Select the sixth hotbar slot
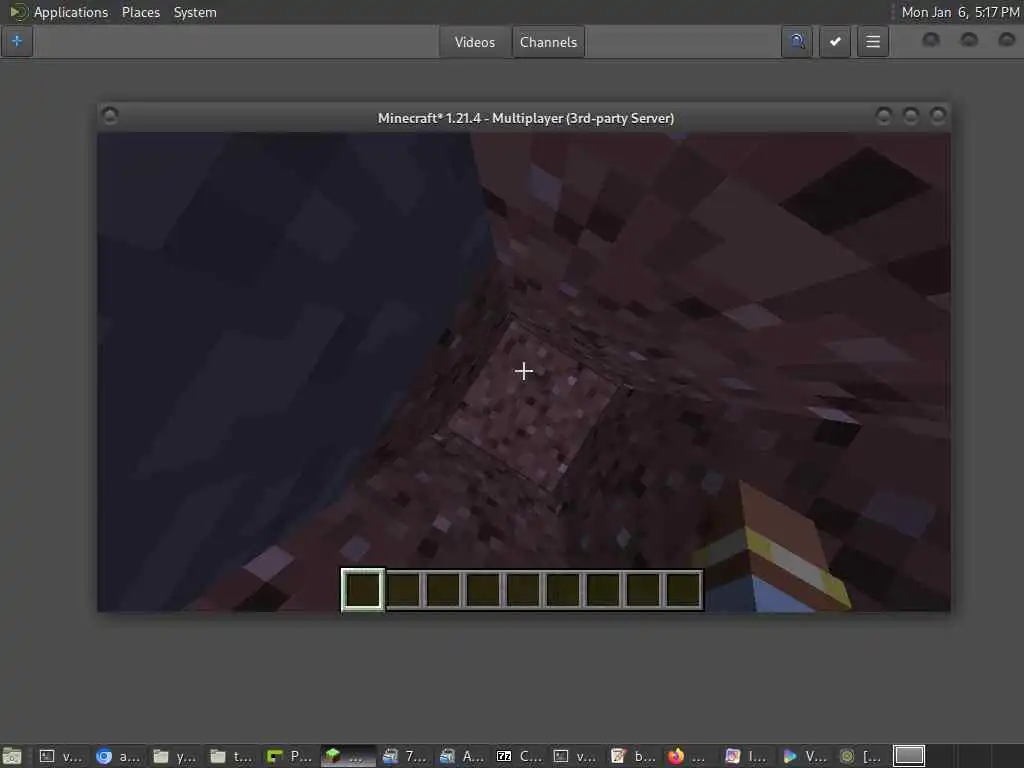 point(563,590)
